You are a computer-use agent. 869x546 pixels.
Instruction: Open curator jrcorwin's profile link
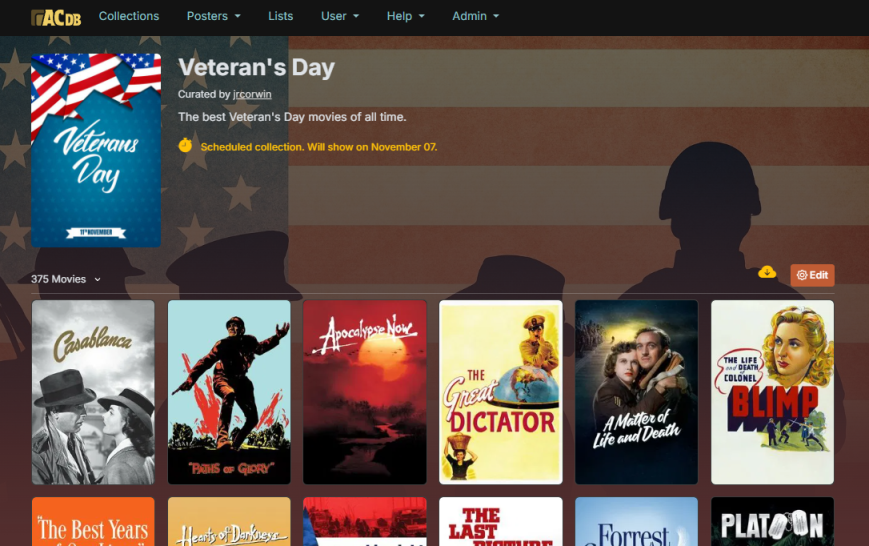252,94
